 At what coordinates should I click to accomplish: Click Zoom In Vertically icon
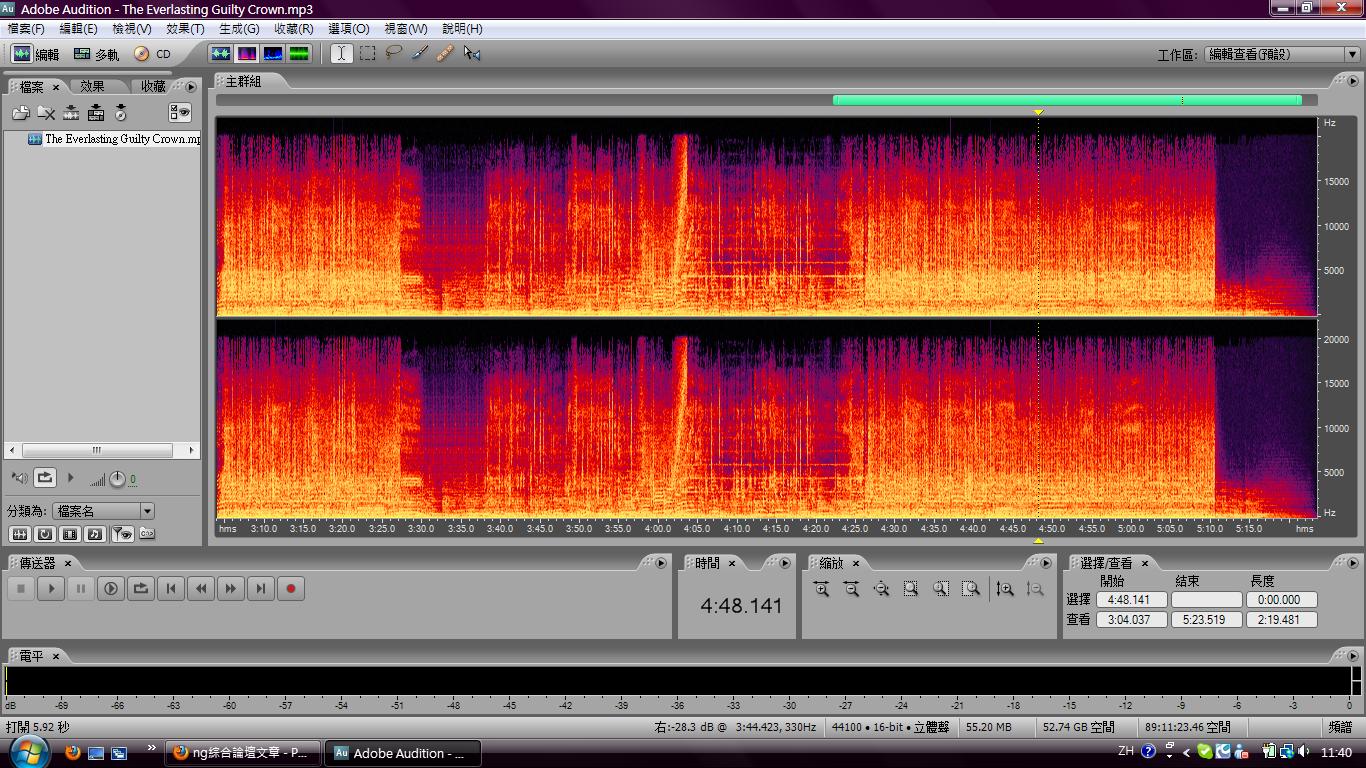[1005, 589]
